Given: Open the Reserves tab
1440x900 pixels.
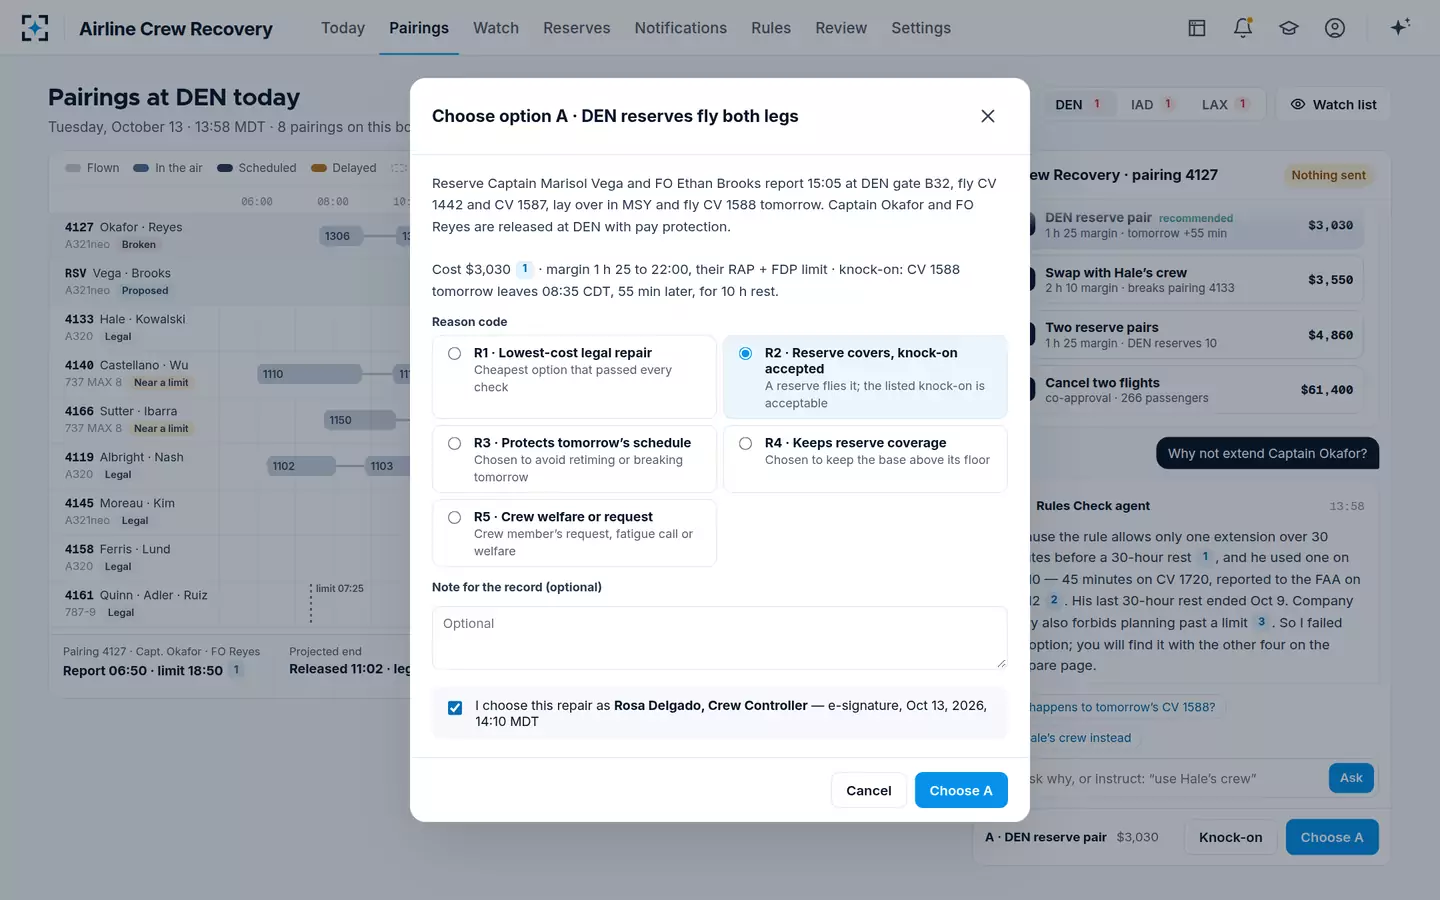Looking at the screenshot, I should click(x=577, y=28).
